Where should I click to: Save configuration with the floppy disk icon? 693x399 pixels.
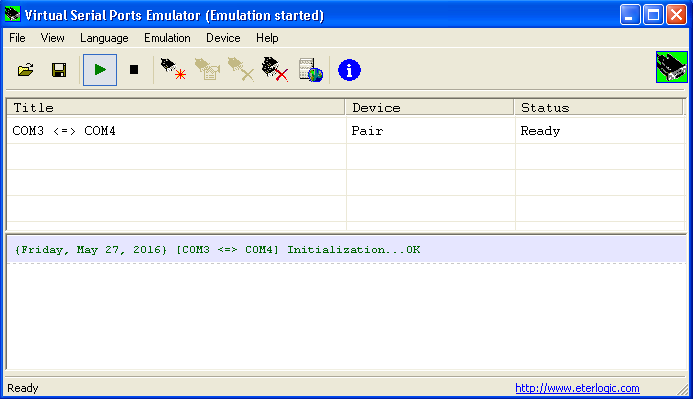click(x=59, y=70)
